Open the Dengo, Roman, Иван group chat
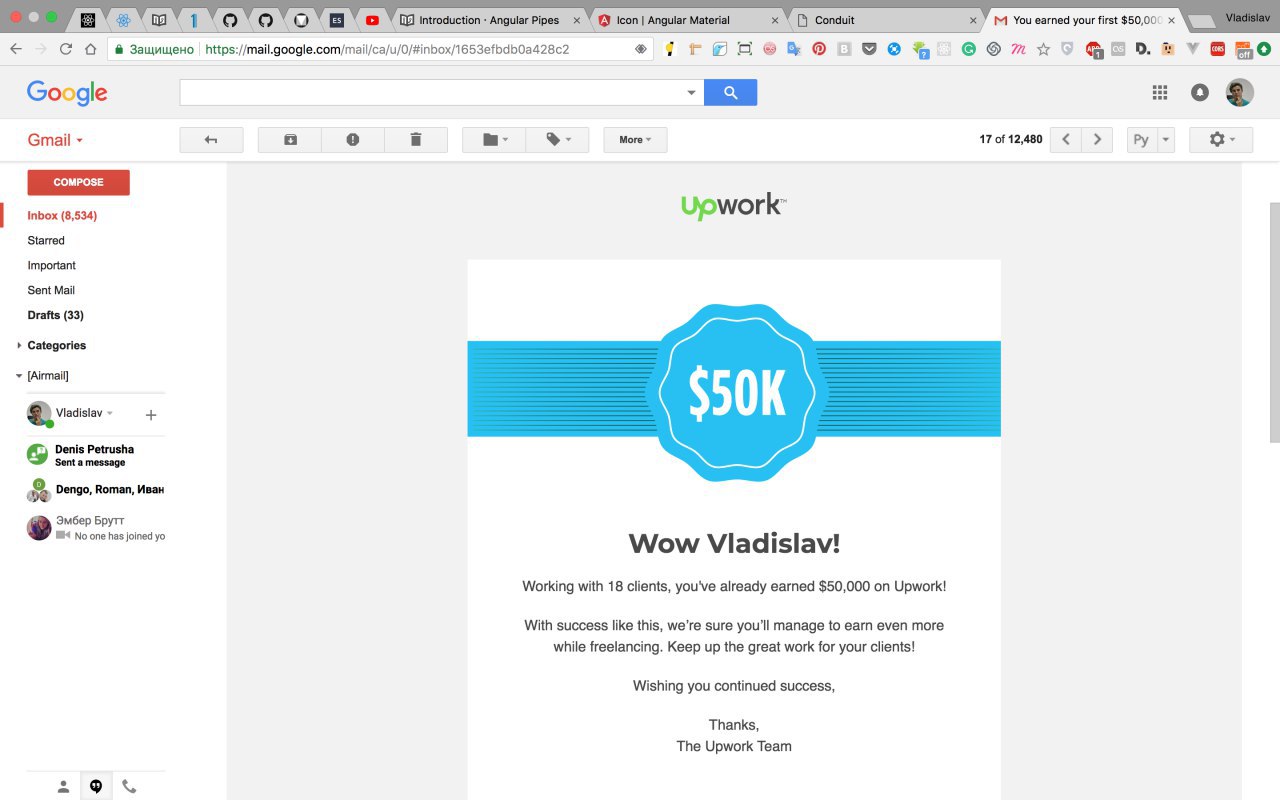1280x800 pixels. point(95,490)
